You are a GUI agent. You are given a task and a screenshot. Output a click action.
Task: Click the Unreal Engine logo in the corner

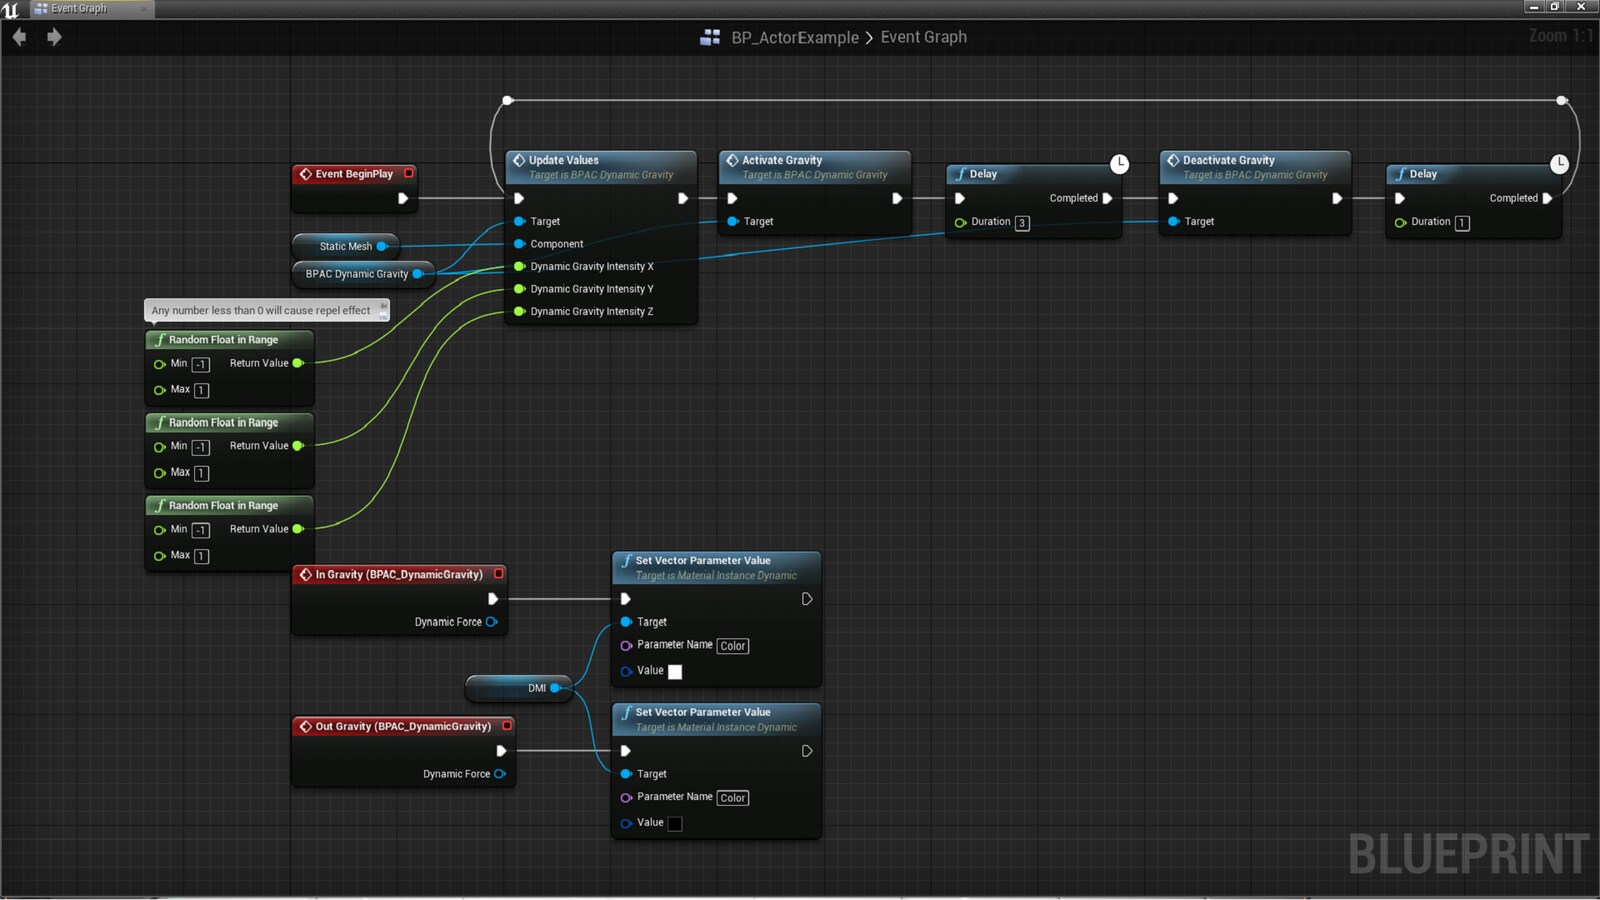pyautogui.click(x=10, y=8)
